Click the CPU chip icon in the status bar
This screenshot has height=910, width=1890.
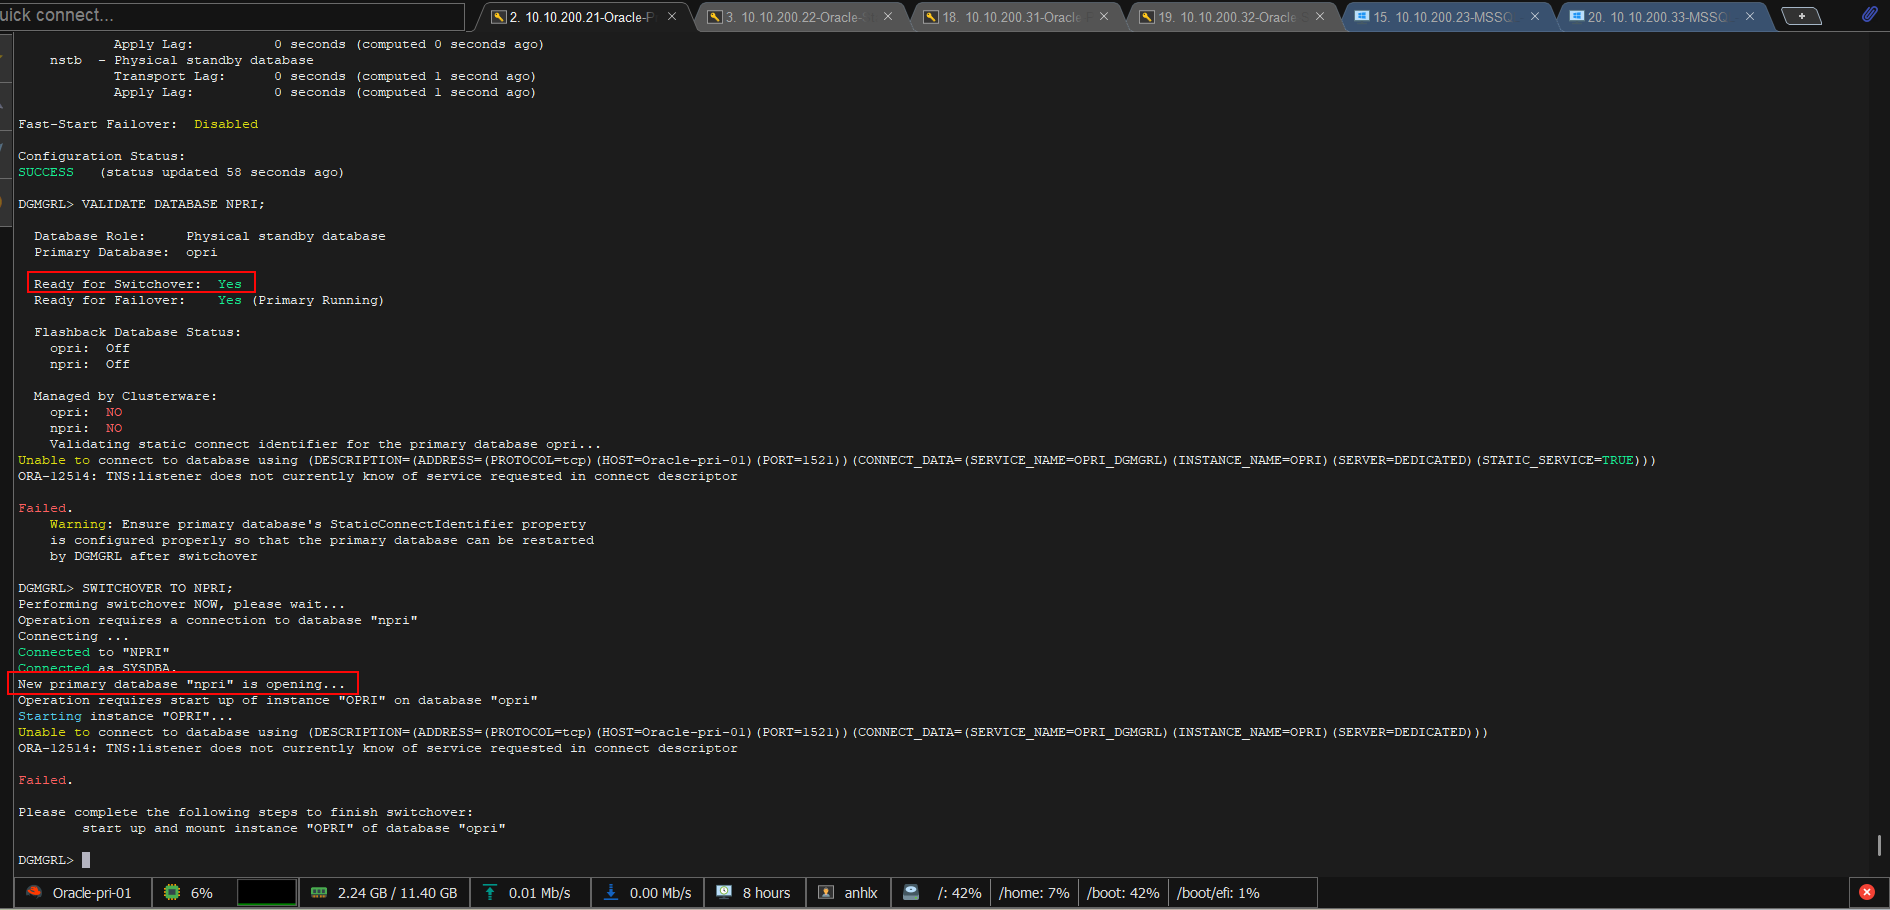[172, 892]
